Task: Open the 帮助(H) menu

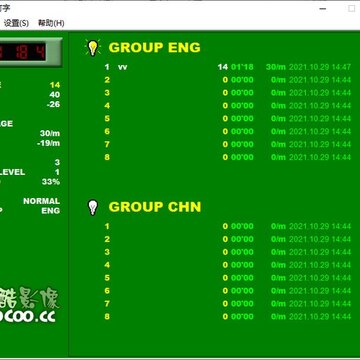Action: coord(51,23)
